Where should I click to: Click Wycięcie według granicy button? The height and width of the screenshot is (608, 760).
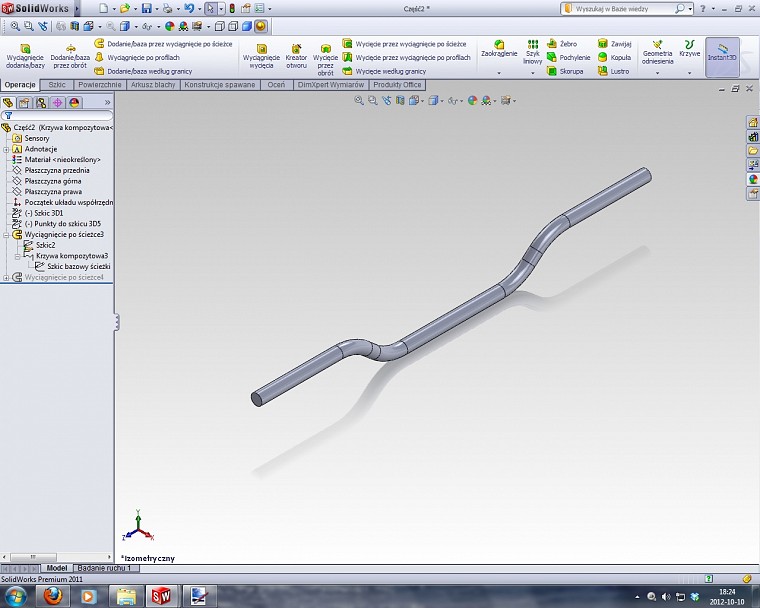point(384,71)
